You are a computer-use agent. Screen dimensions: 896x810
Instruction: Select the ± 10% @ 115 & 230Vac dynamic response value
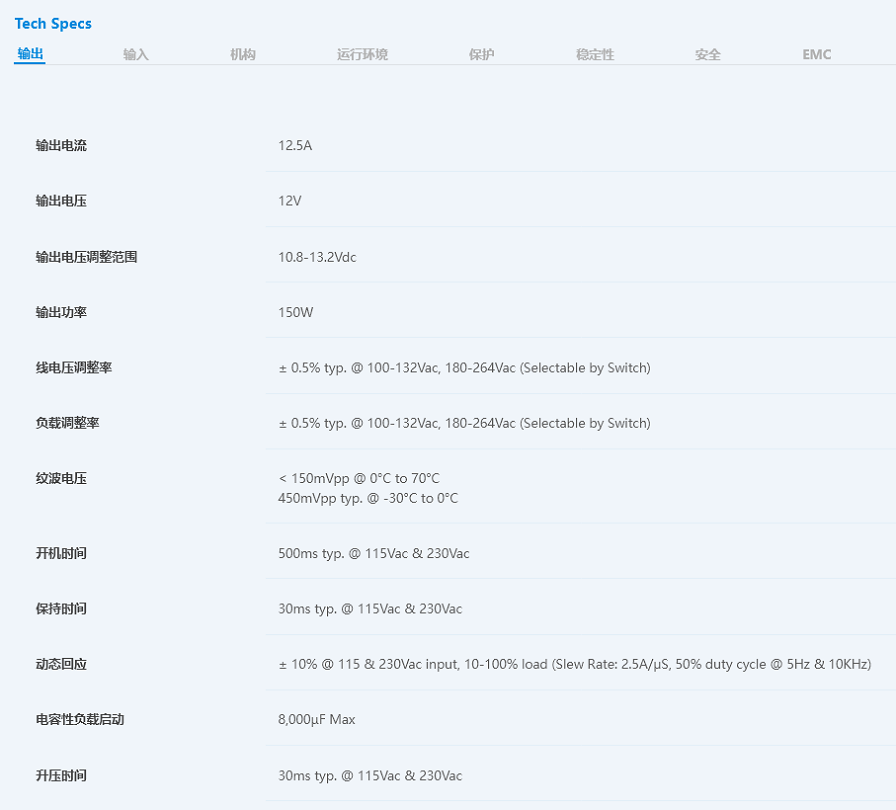point(575,664)
